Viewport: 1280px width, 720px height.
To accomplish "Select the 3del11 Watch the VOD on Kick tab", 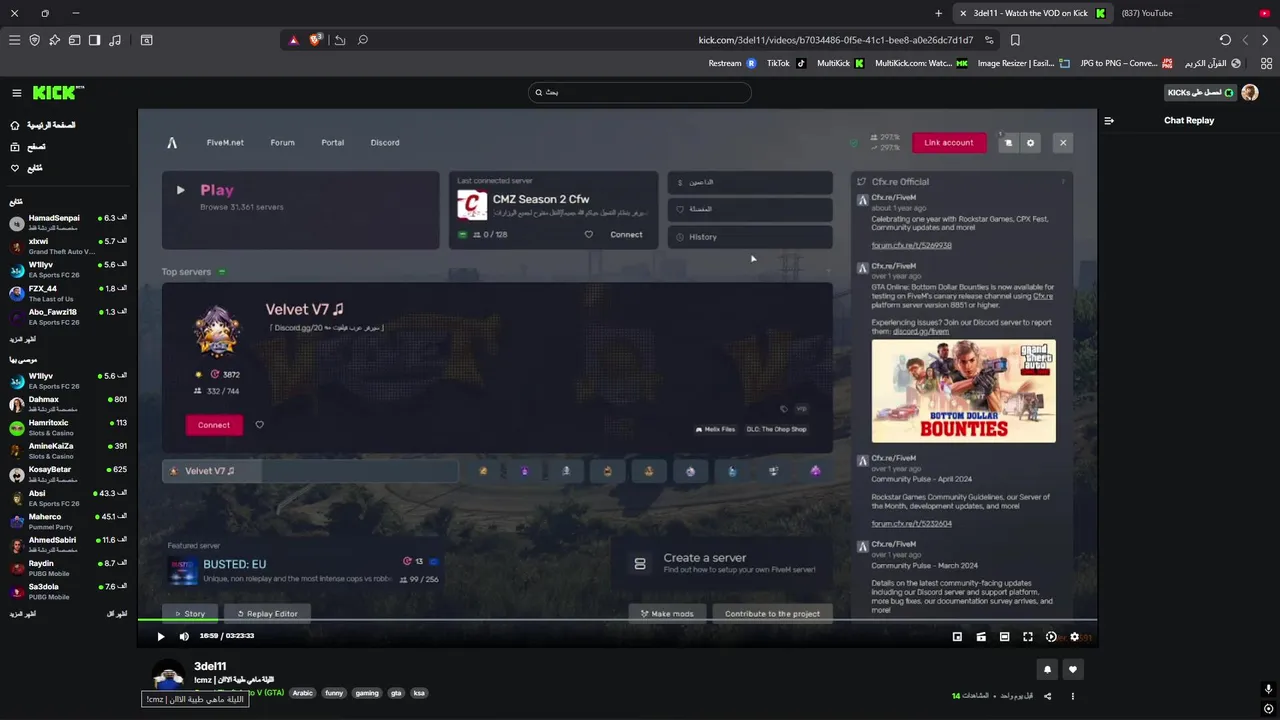I will point(1033,13).
